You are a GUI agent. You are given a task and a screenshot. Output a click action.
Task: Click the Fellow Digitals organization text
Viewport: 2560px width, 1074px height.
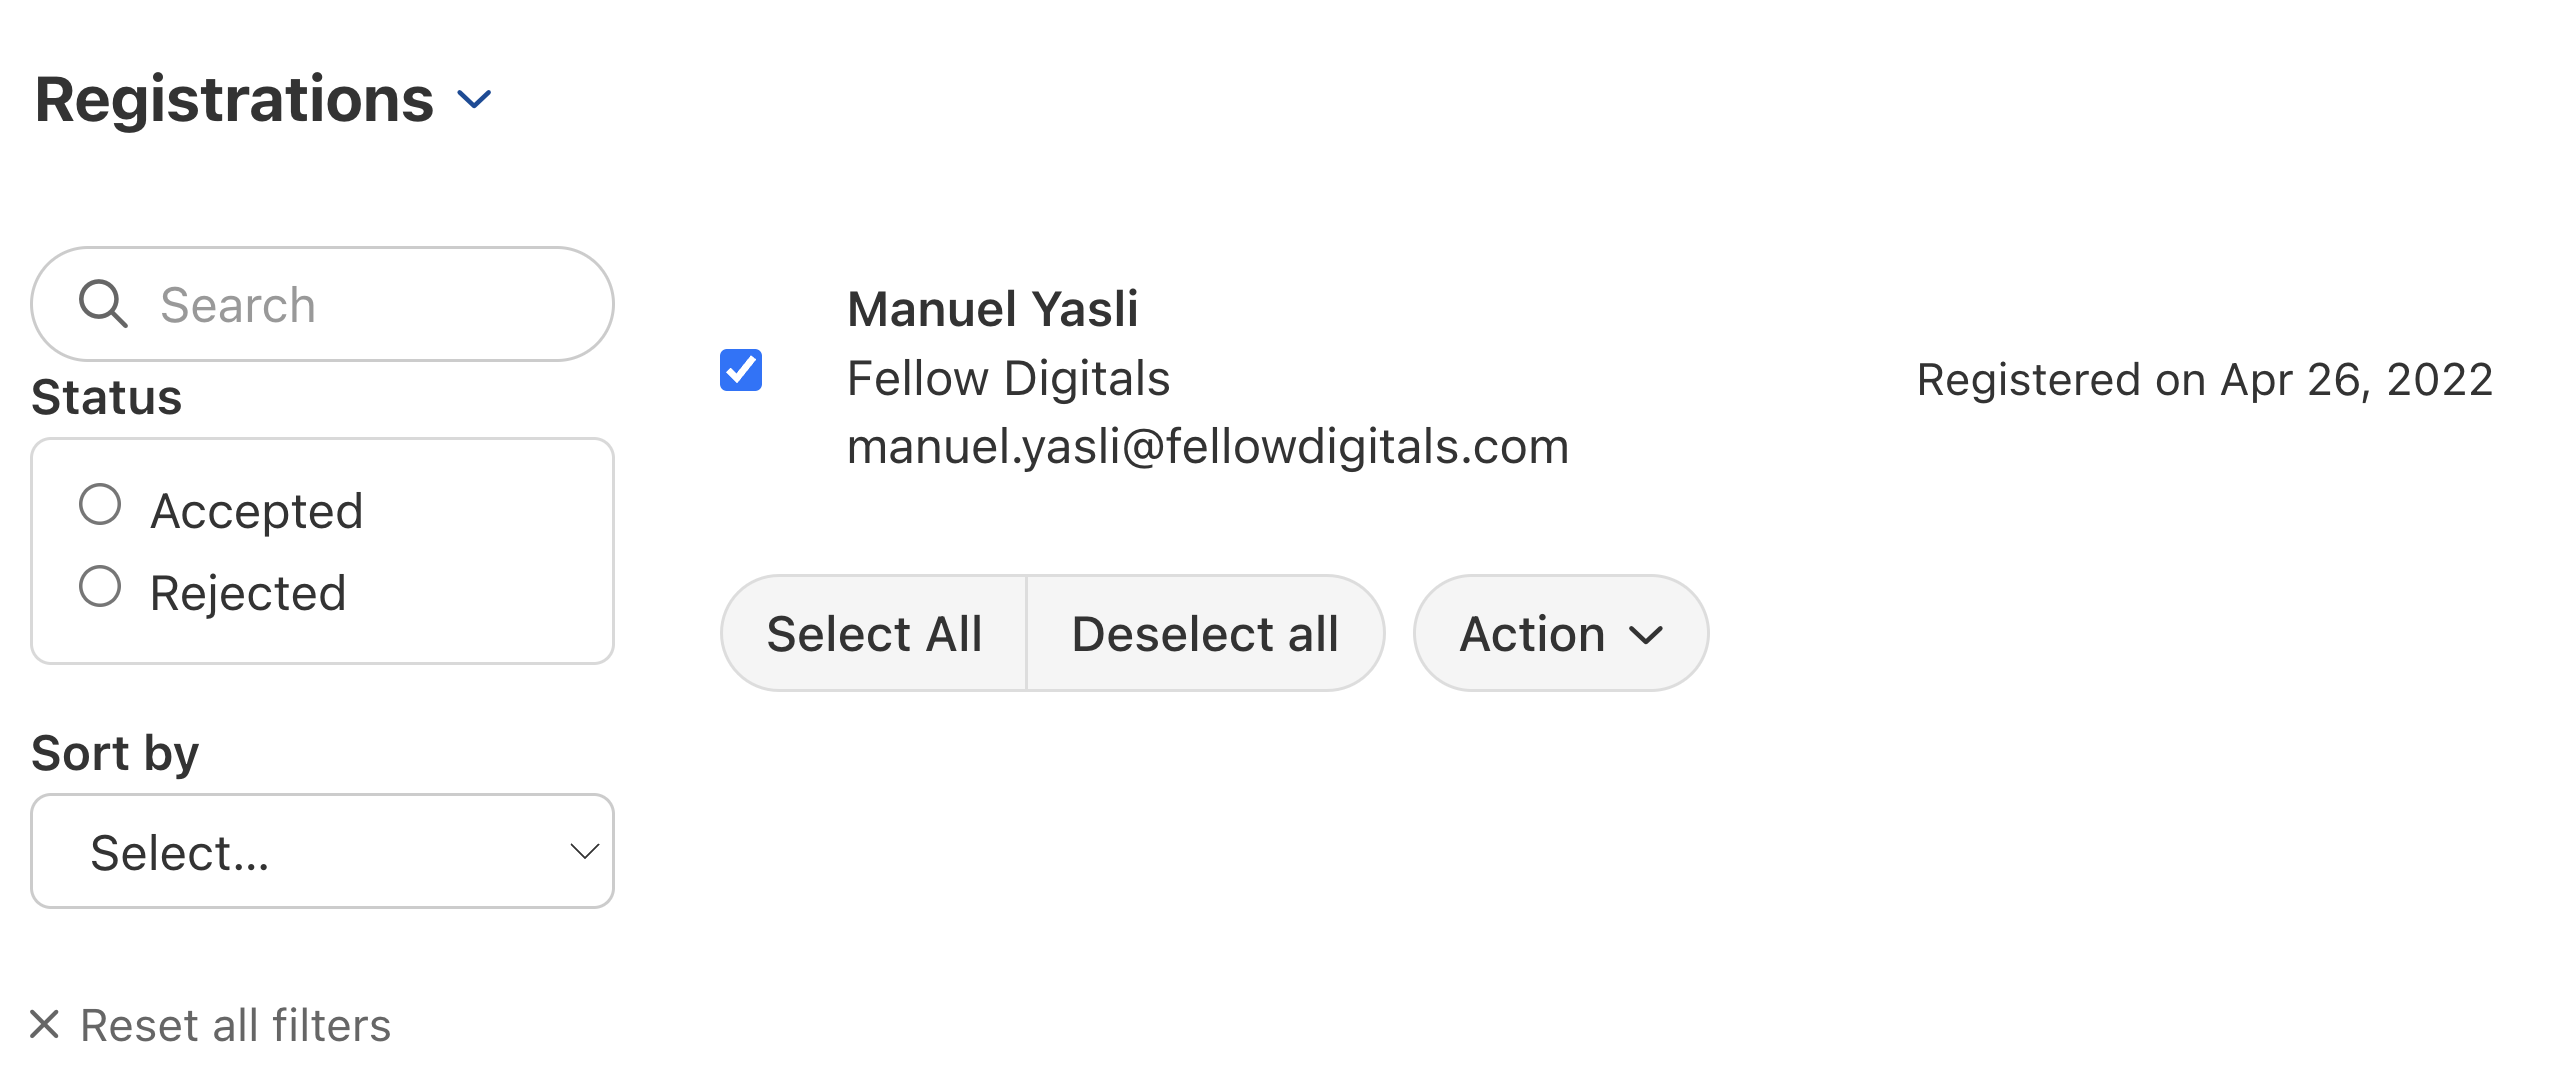[1008, 378]
